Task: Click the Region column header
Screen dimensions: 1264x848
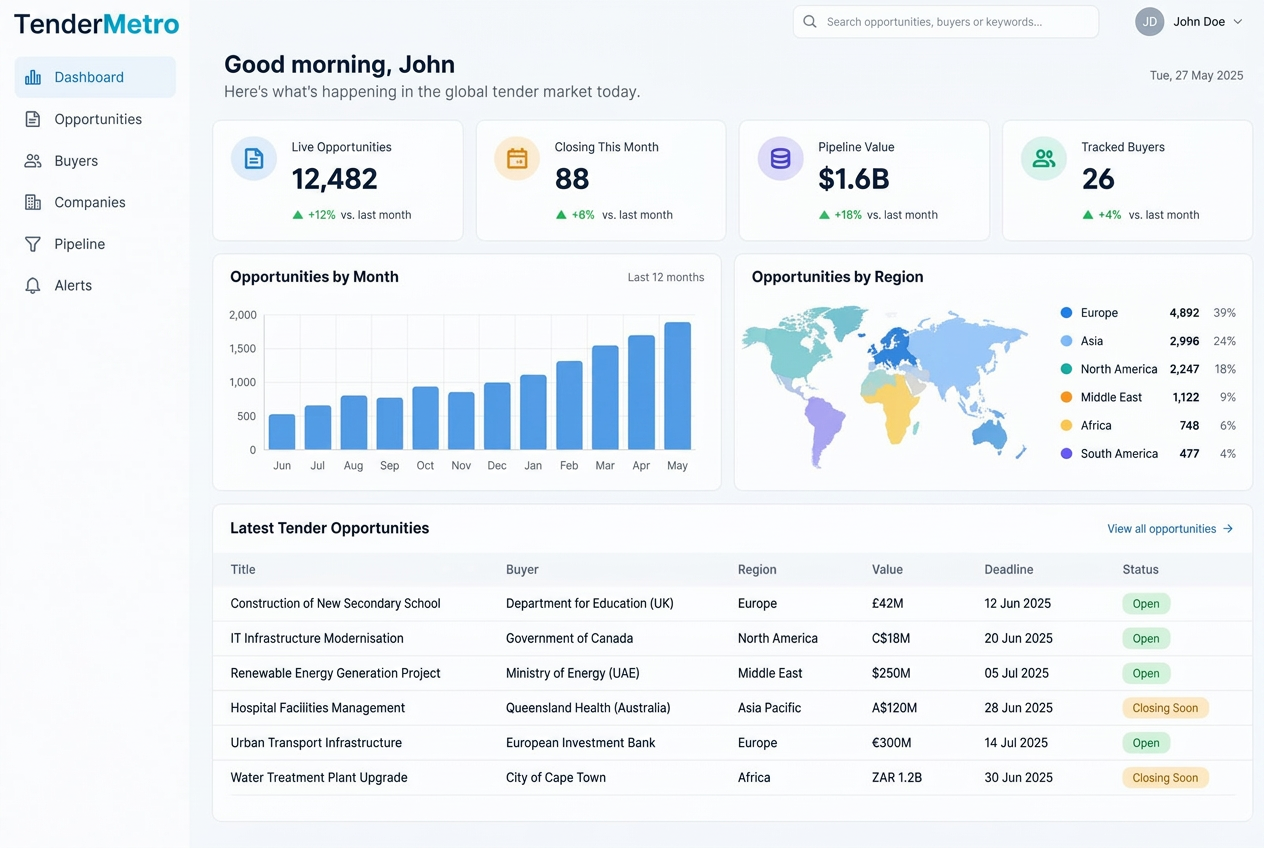Action: pyautogui.click(x=757, y=570)
